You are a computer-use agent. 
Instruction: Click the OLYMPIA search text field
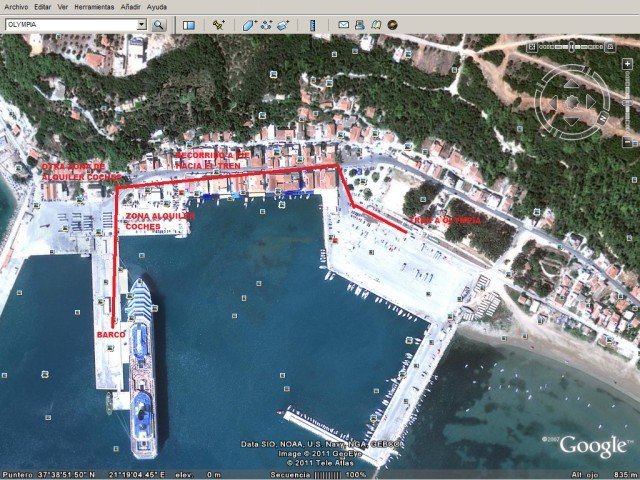click(68, 24)
